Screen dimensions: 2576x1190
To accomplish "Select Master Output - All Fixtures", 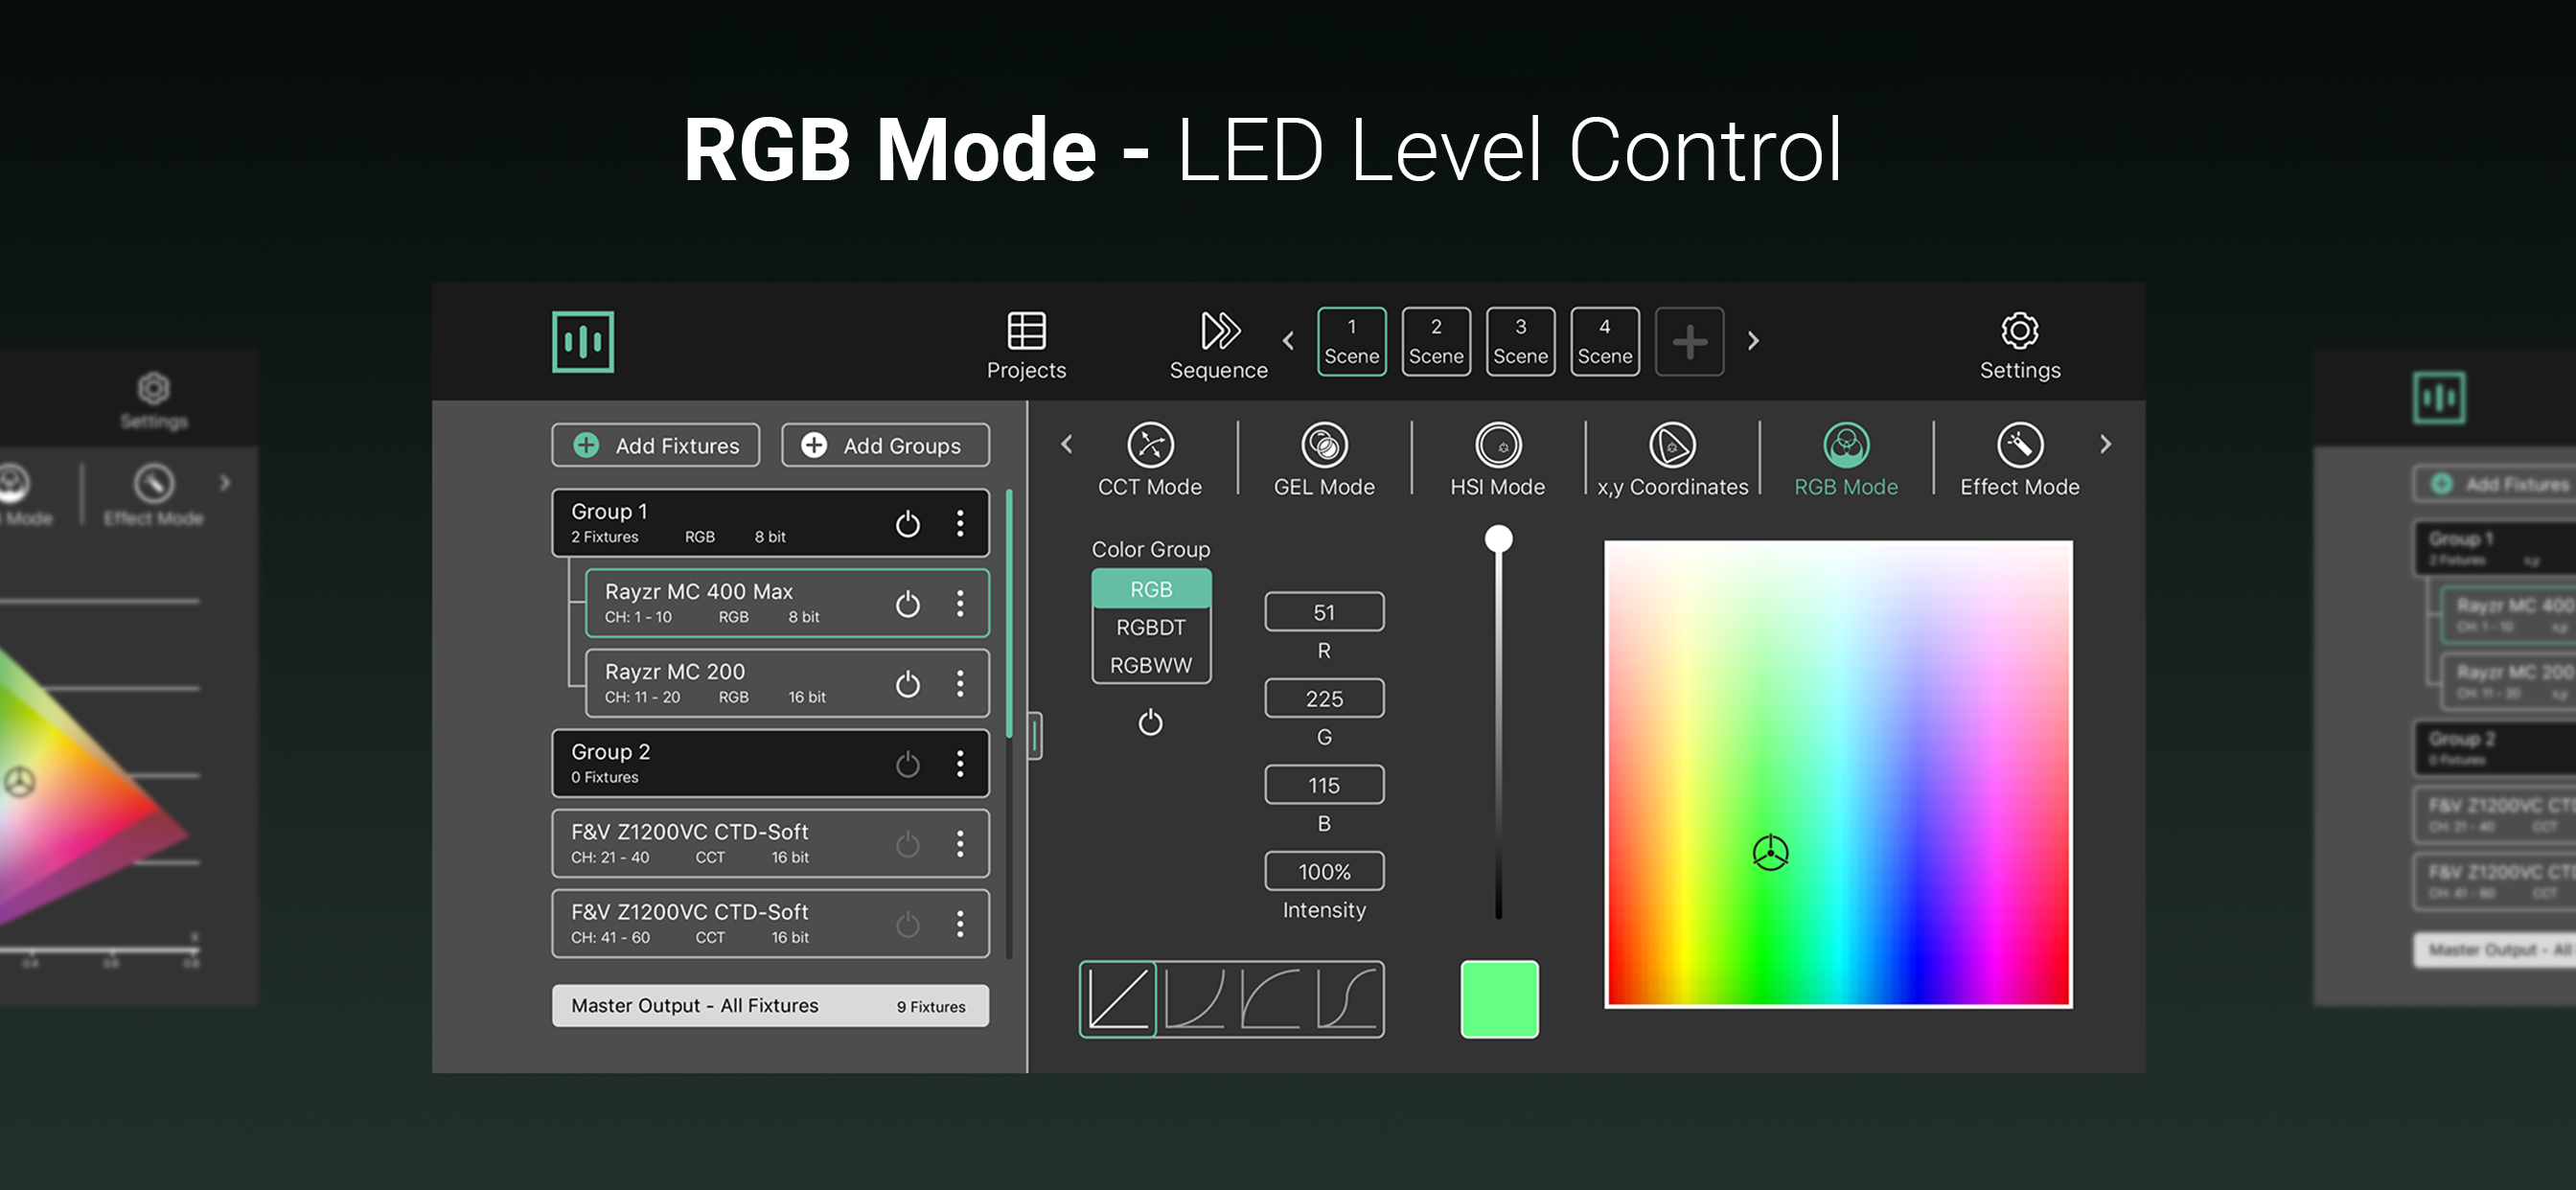I will (x=770, y=1005).
